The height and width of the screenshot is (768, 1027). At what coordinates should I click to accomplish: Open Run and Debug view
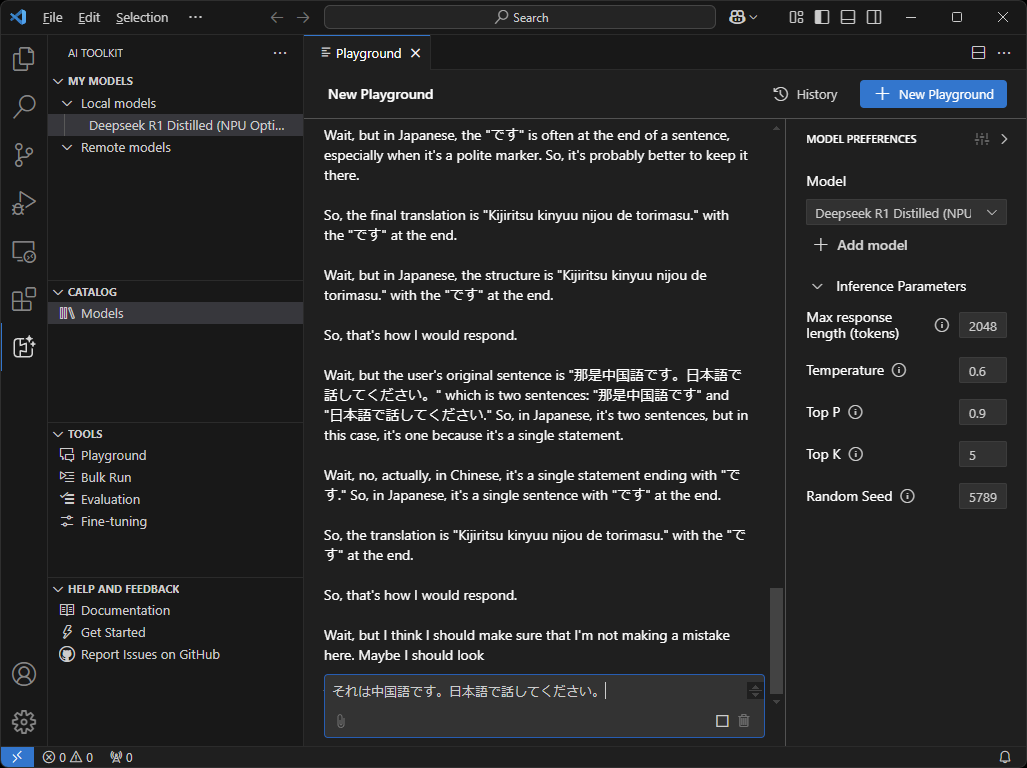[24, 203]
